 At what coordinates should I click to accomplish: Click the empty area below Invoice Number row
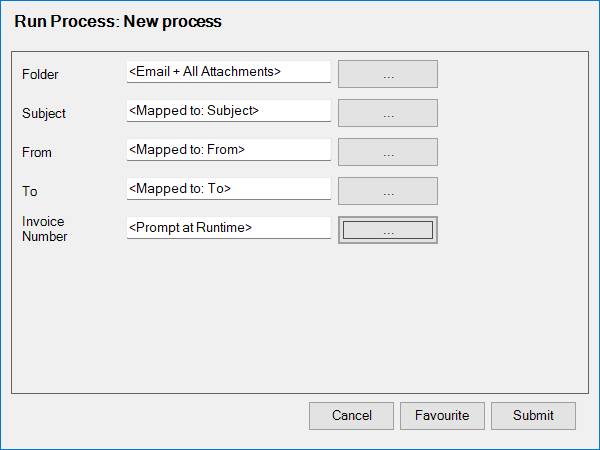click(300, 320)
